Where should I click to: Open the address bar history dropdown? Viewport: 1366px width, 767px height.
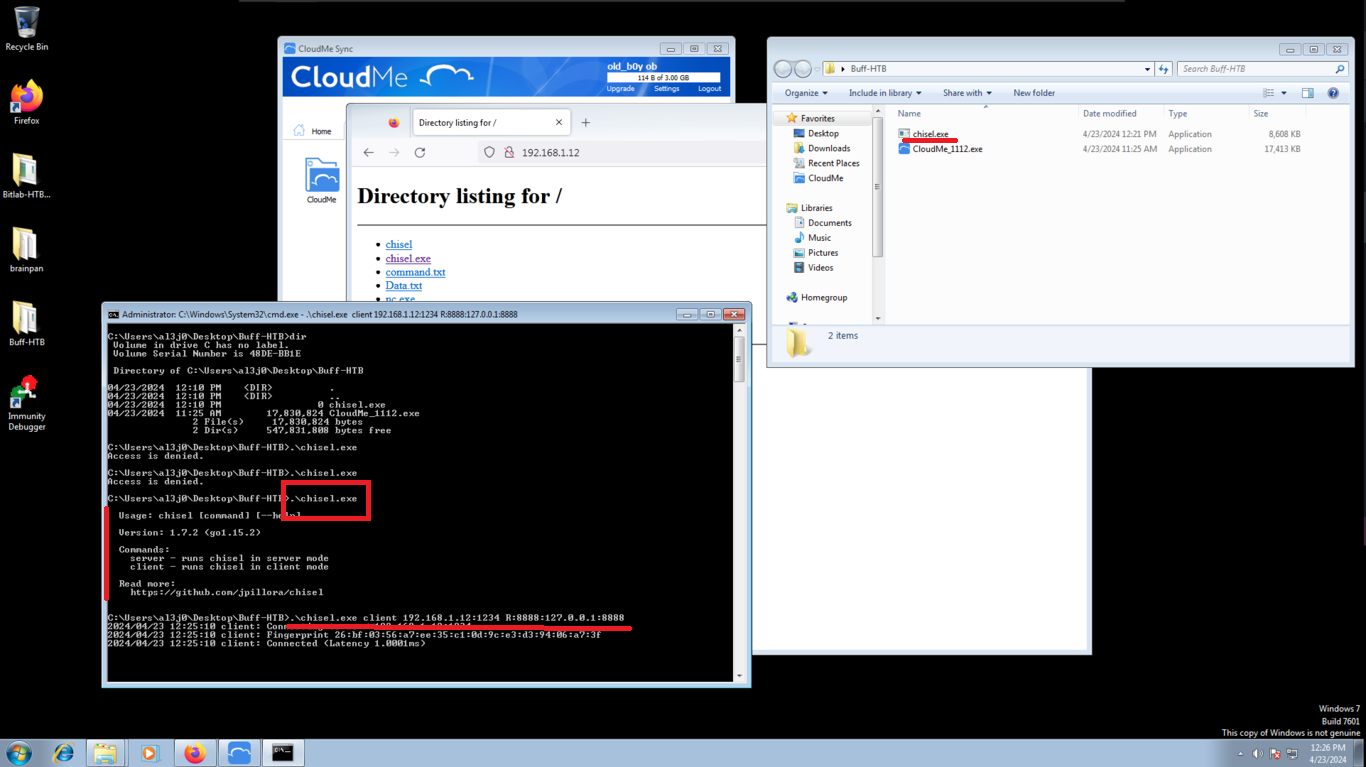(1147, 69)
